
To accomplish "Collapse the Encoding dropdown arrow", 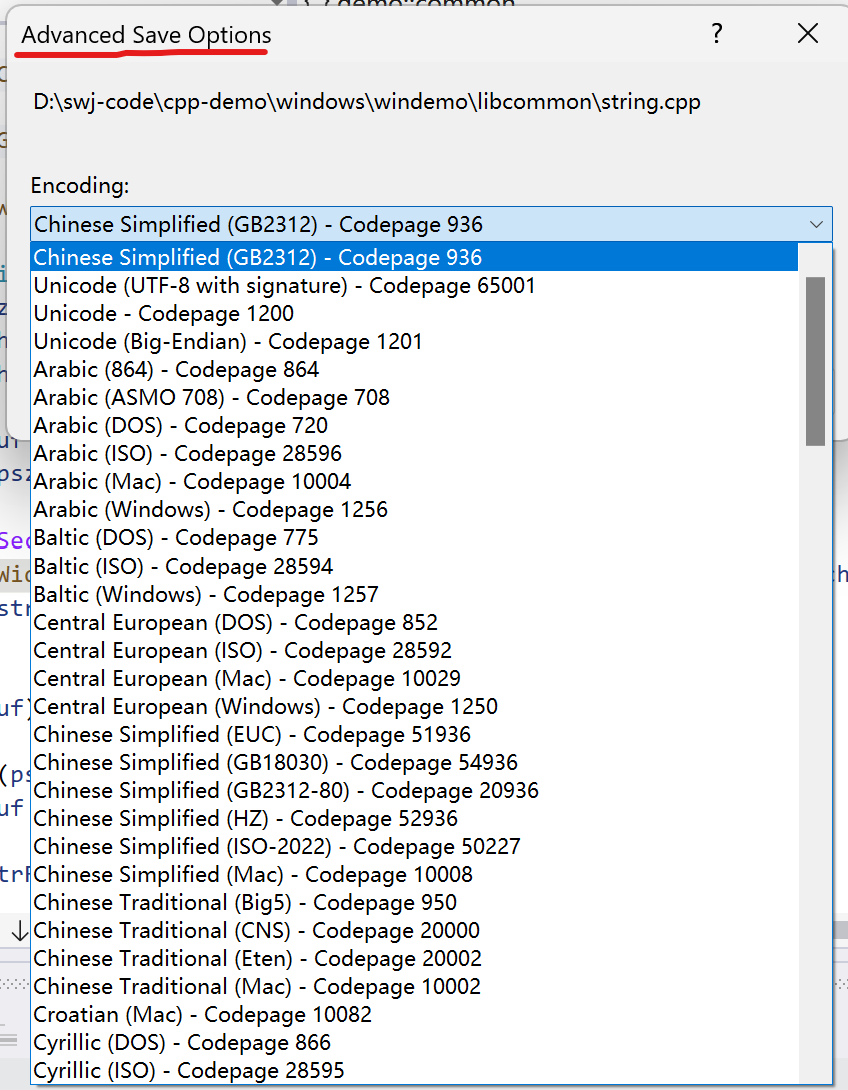I will [x=816, y=225].
